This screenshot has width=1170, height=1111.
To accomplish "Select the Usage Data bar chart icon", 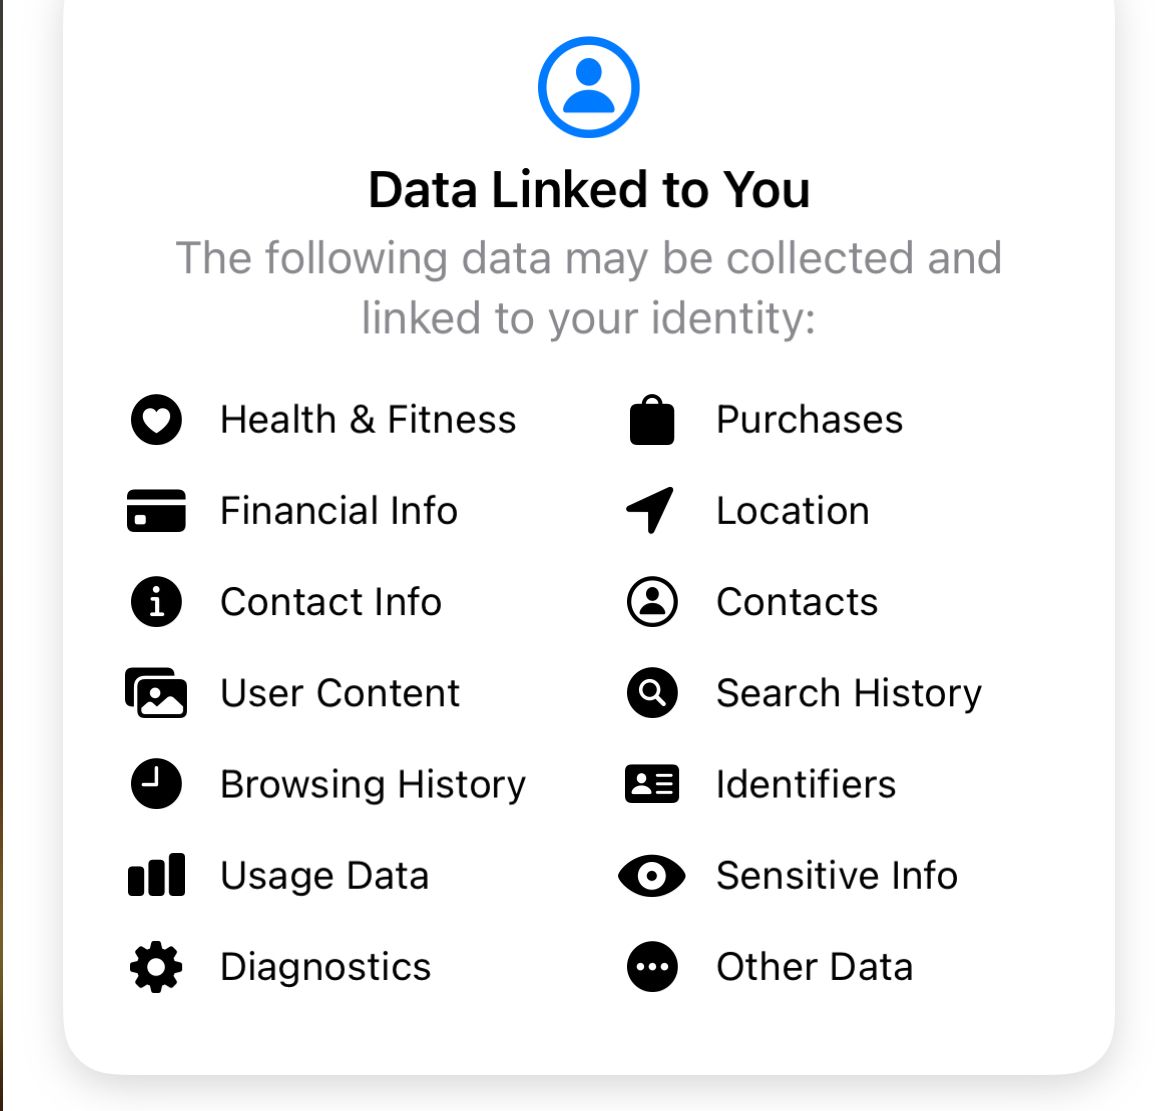I will (x=155, y=875).
